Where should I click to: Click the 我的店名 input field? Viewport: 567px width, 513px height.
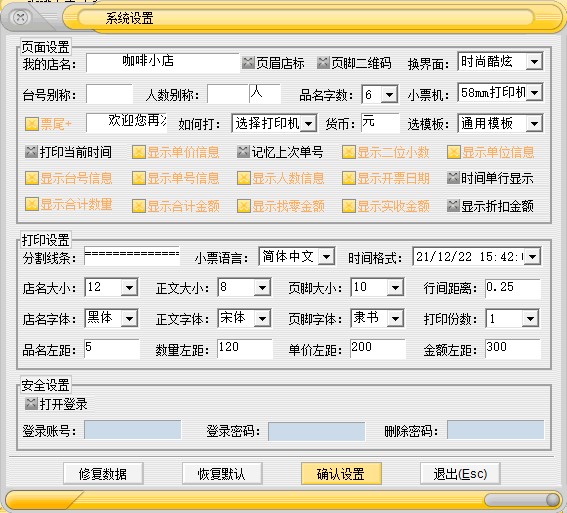[x=163, y=63]
